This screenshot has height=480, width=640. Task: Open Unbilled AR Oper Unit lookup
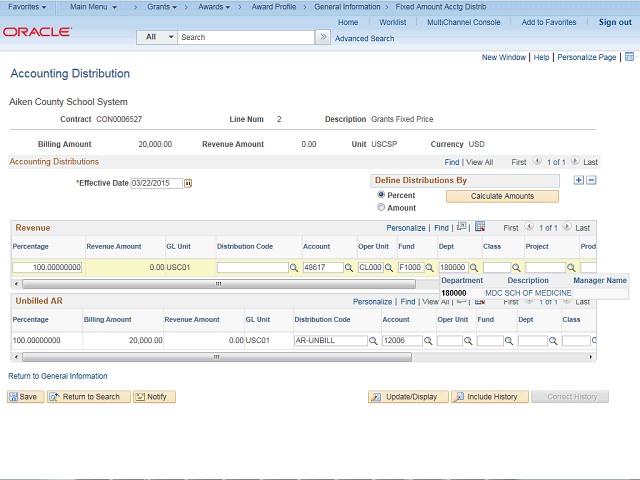(x=468, y=341)
